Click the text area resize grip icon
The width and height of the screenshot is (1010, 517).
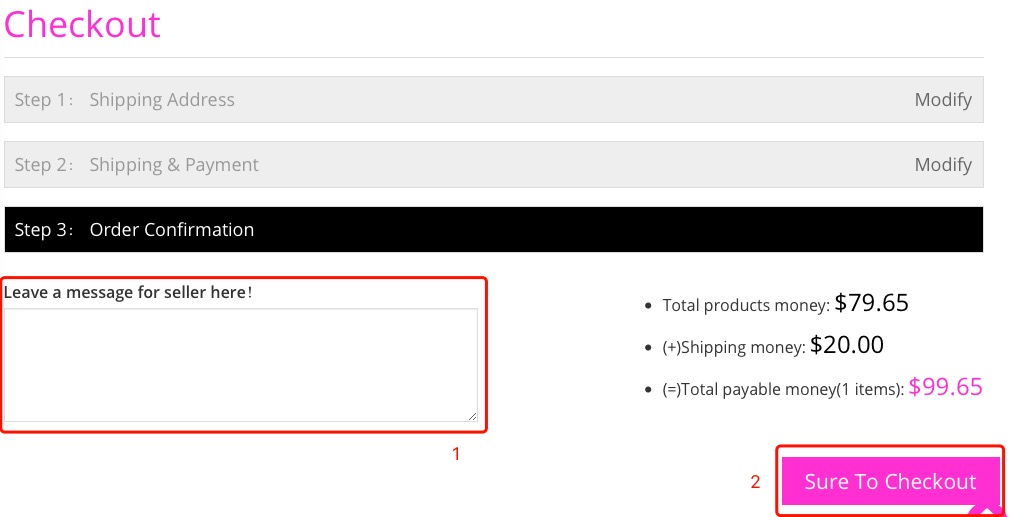(x=472, y=417)
